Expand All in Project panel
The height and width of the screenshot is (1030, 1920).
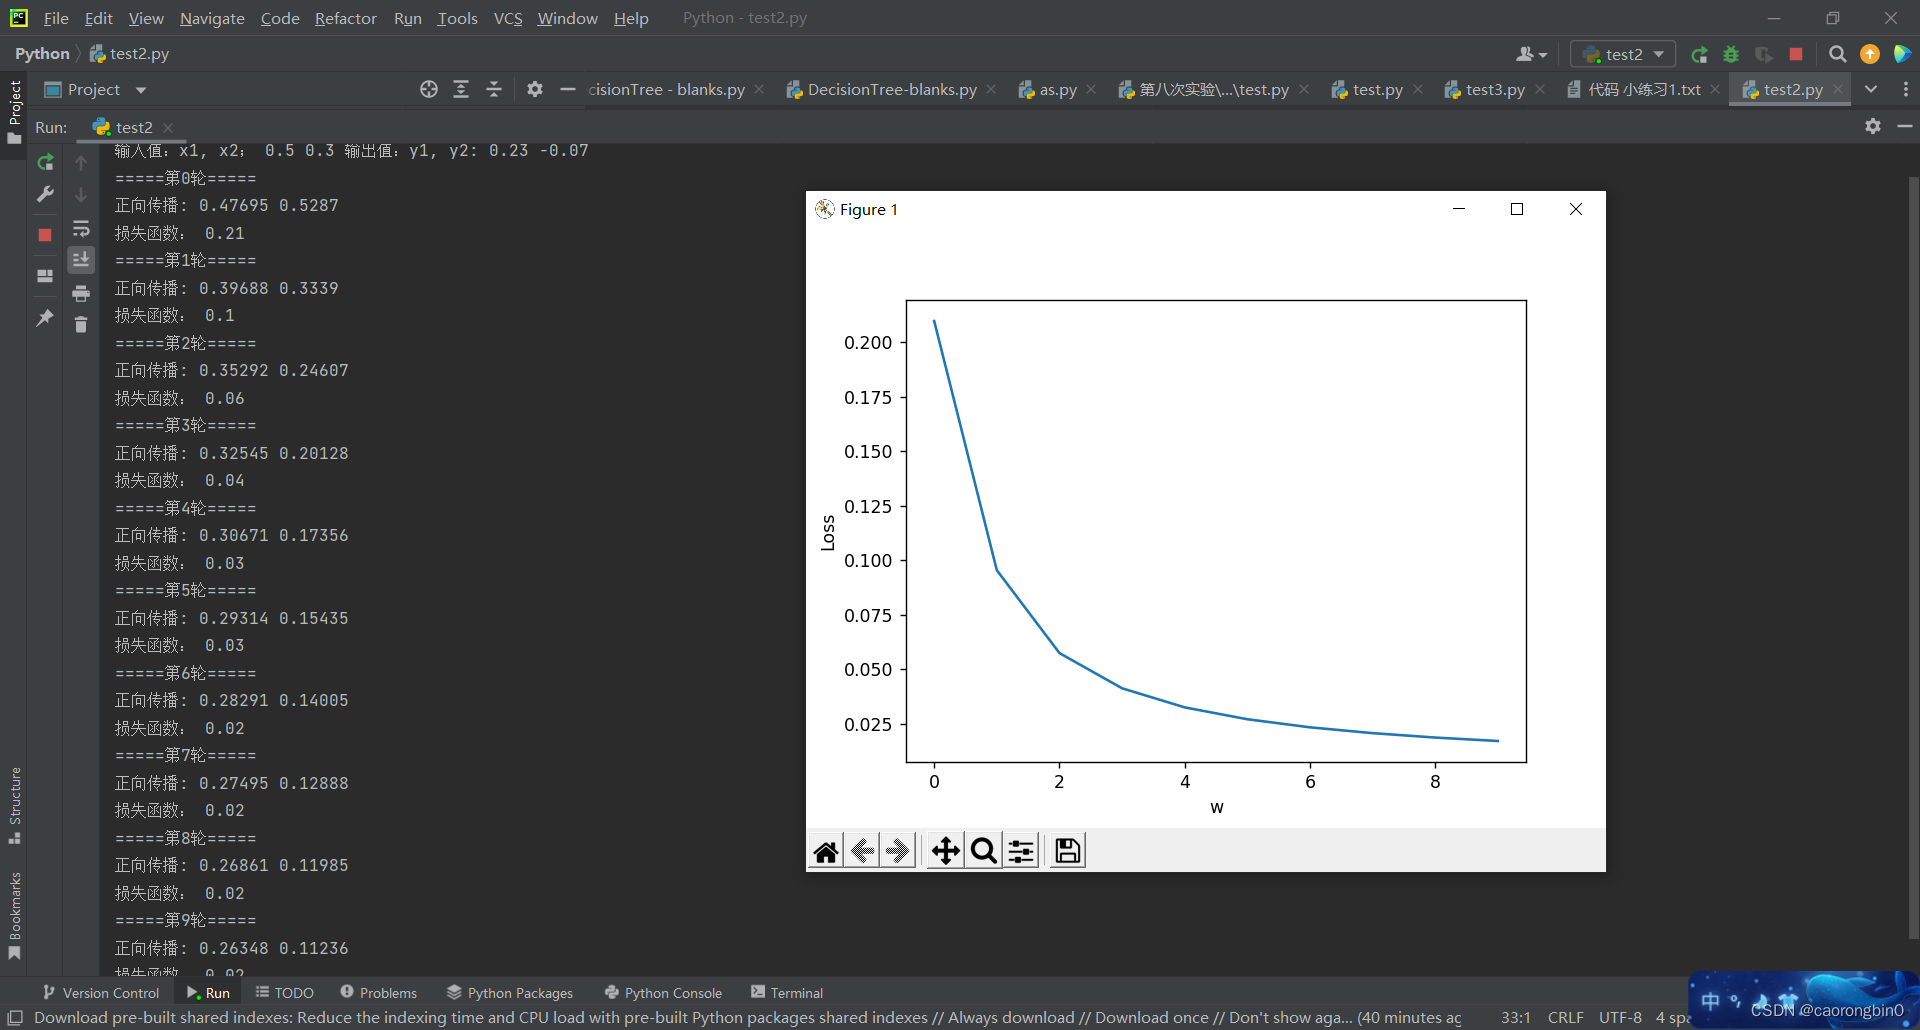461,89
